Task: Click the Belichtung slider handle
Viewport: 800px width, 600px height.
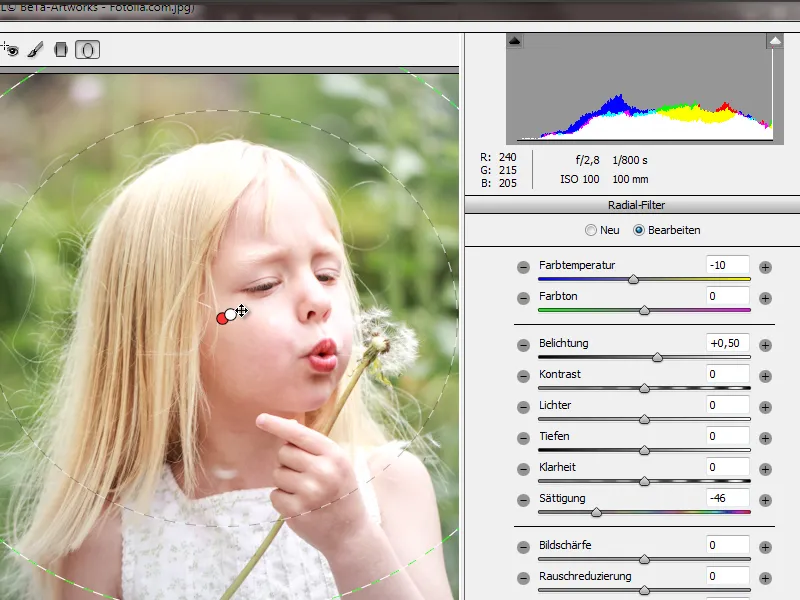Action: click(658, 357)
